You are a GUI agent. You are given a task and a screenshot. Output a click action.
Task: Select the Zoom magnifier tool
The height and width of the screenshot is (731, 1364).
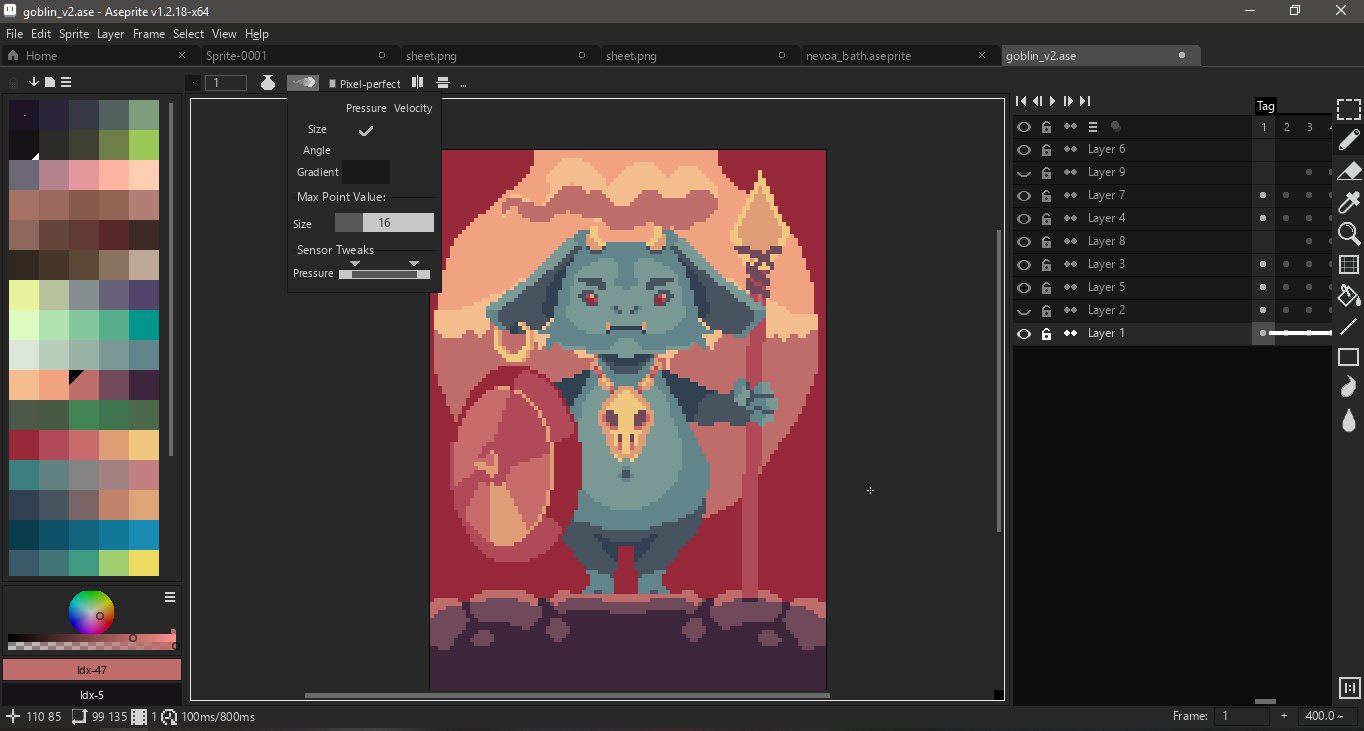click(x=1348, y=234)
